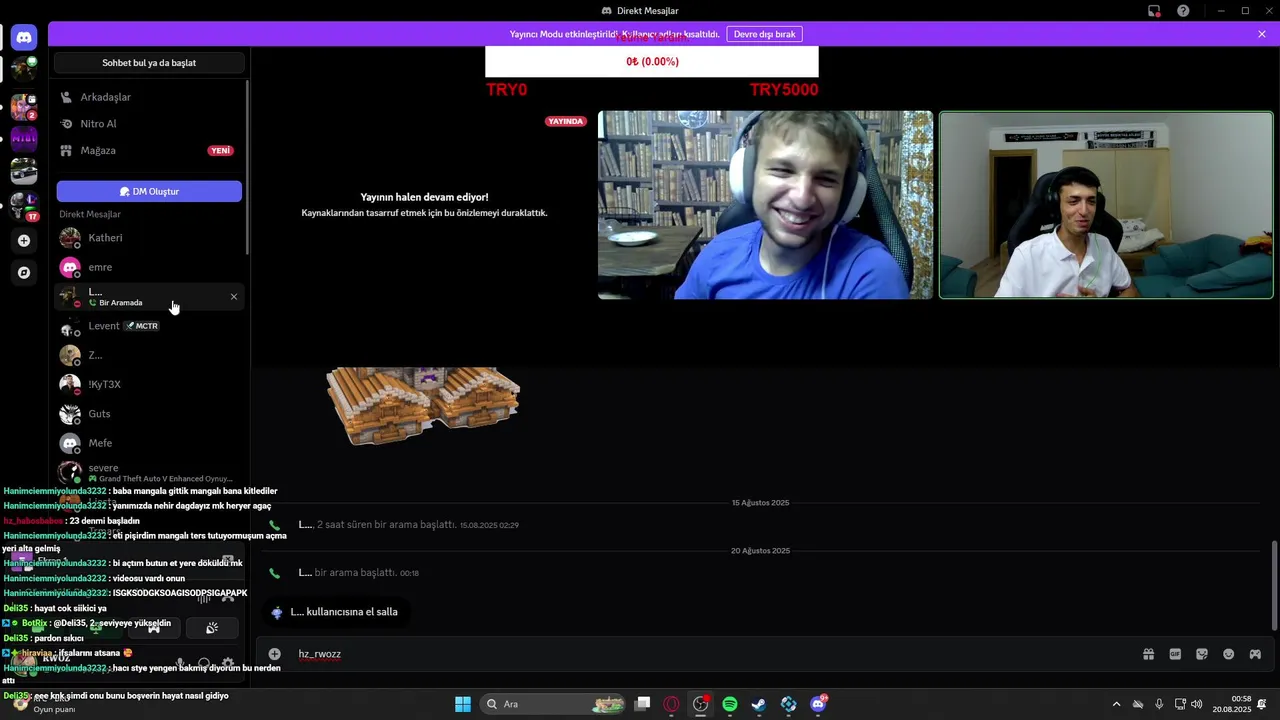
Task: Open Arkadaşlar friends page
Action: click(149, 97)
